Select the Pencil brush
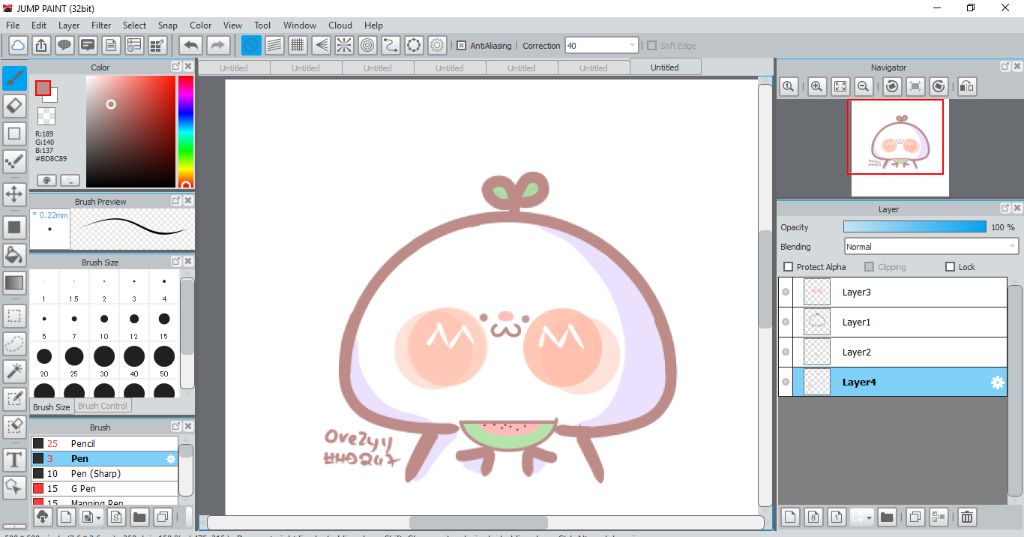The image size is (1024, 537). coord(104,444)
